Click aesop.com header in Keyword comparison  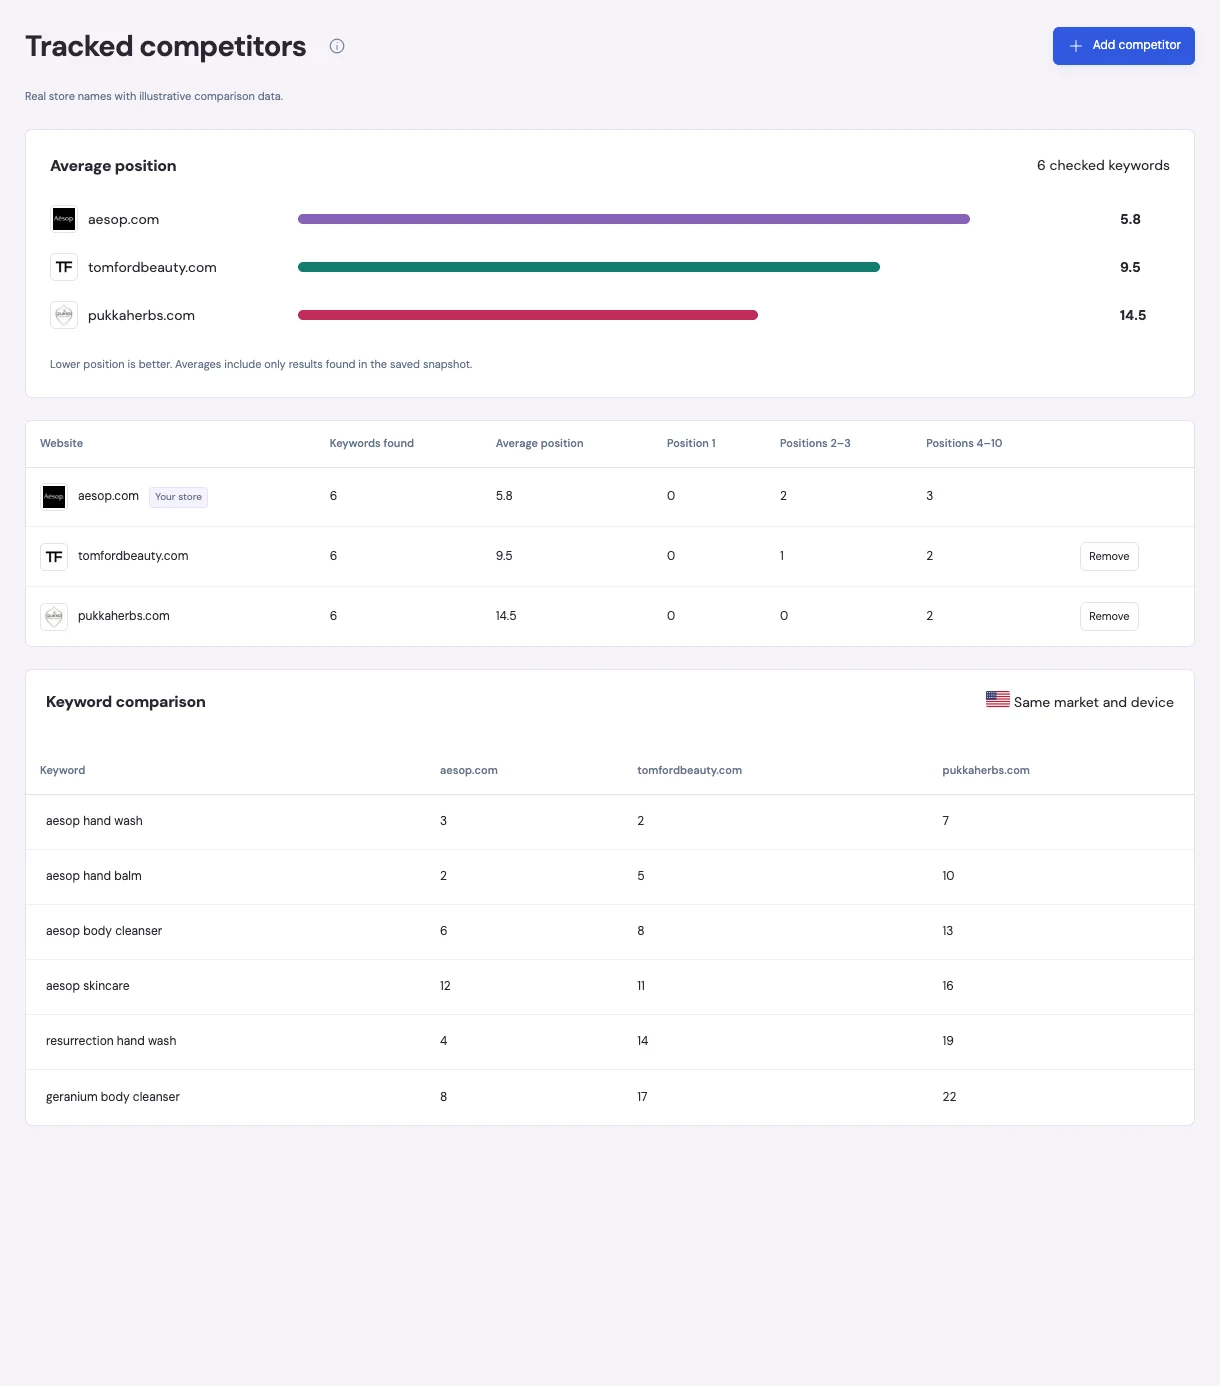(469, 770)
